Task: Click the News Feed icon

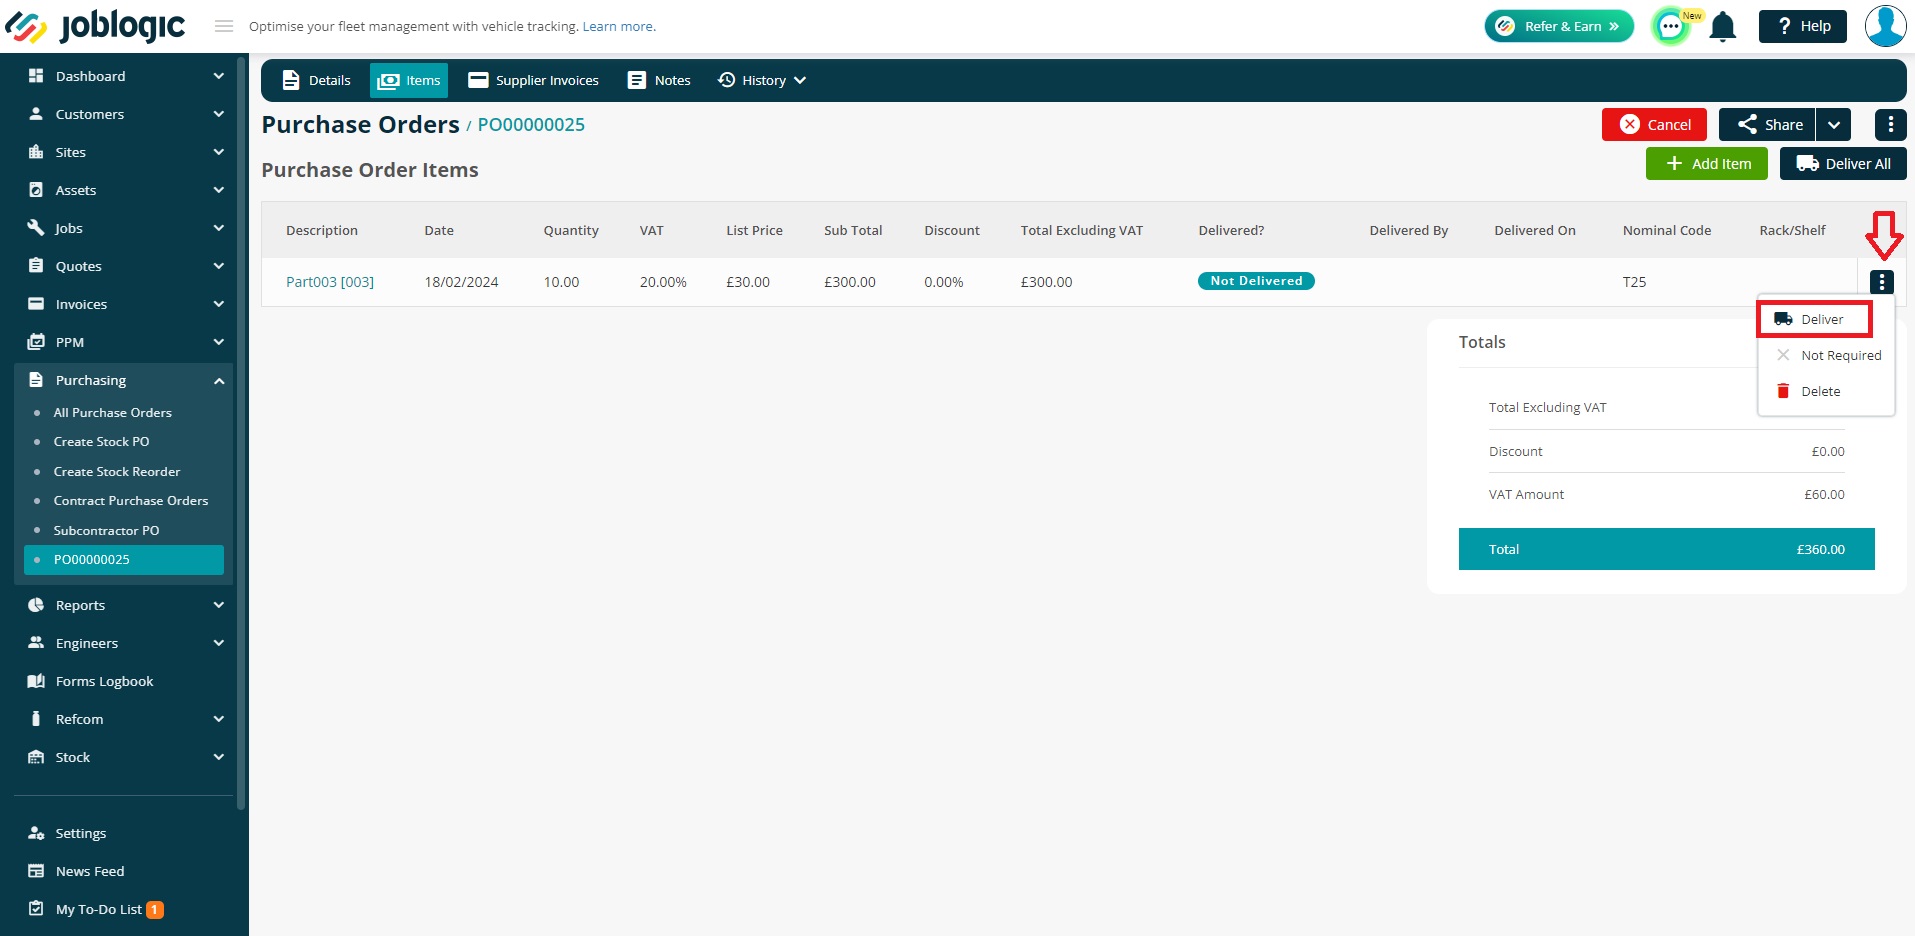Action: coord(36,871)
